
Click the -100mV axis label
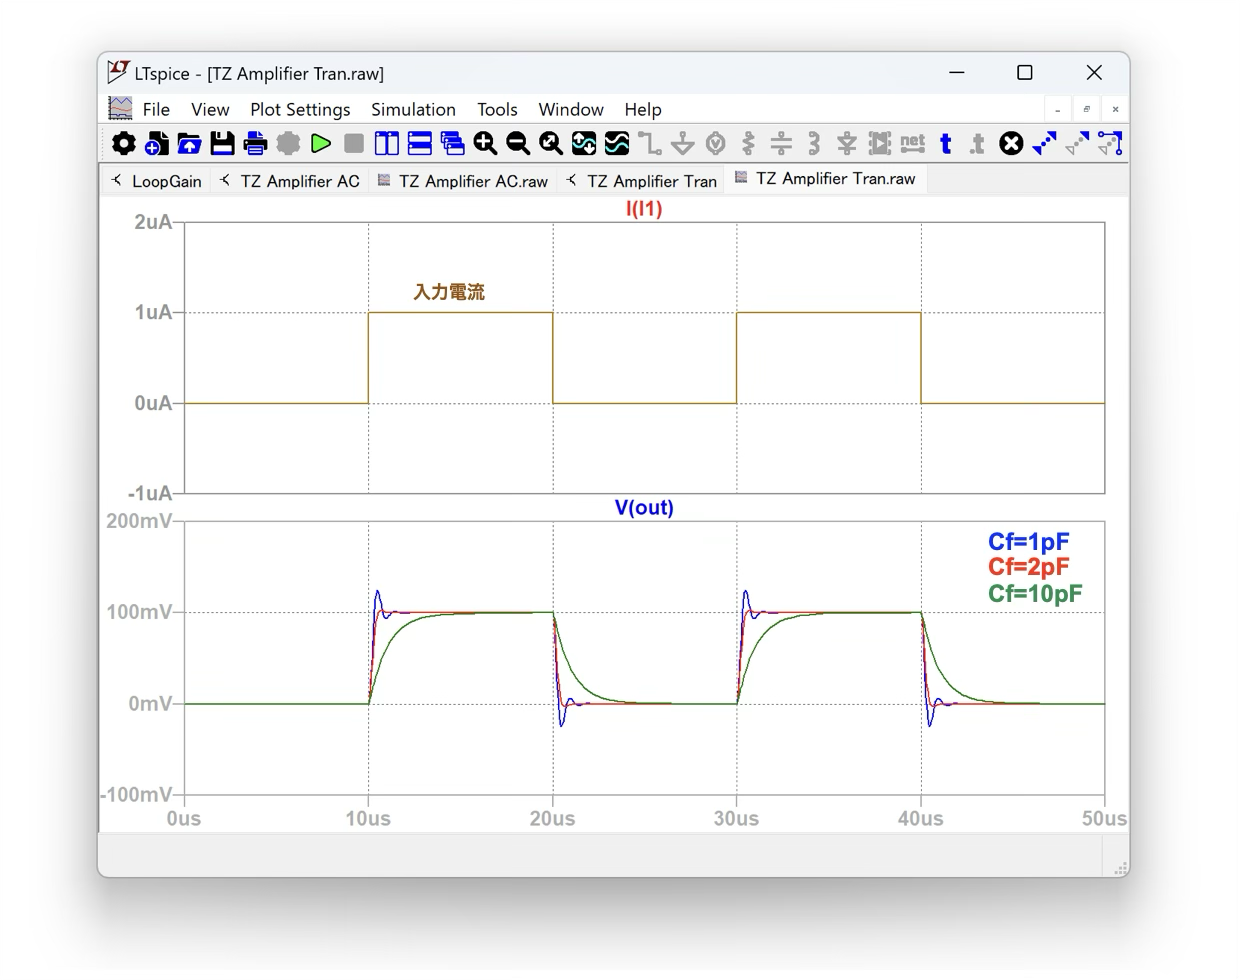137,795
